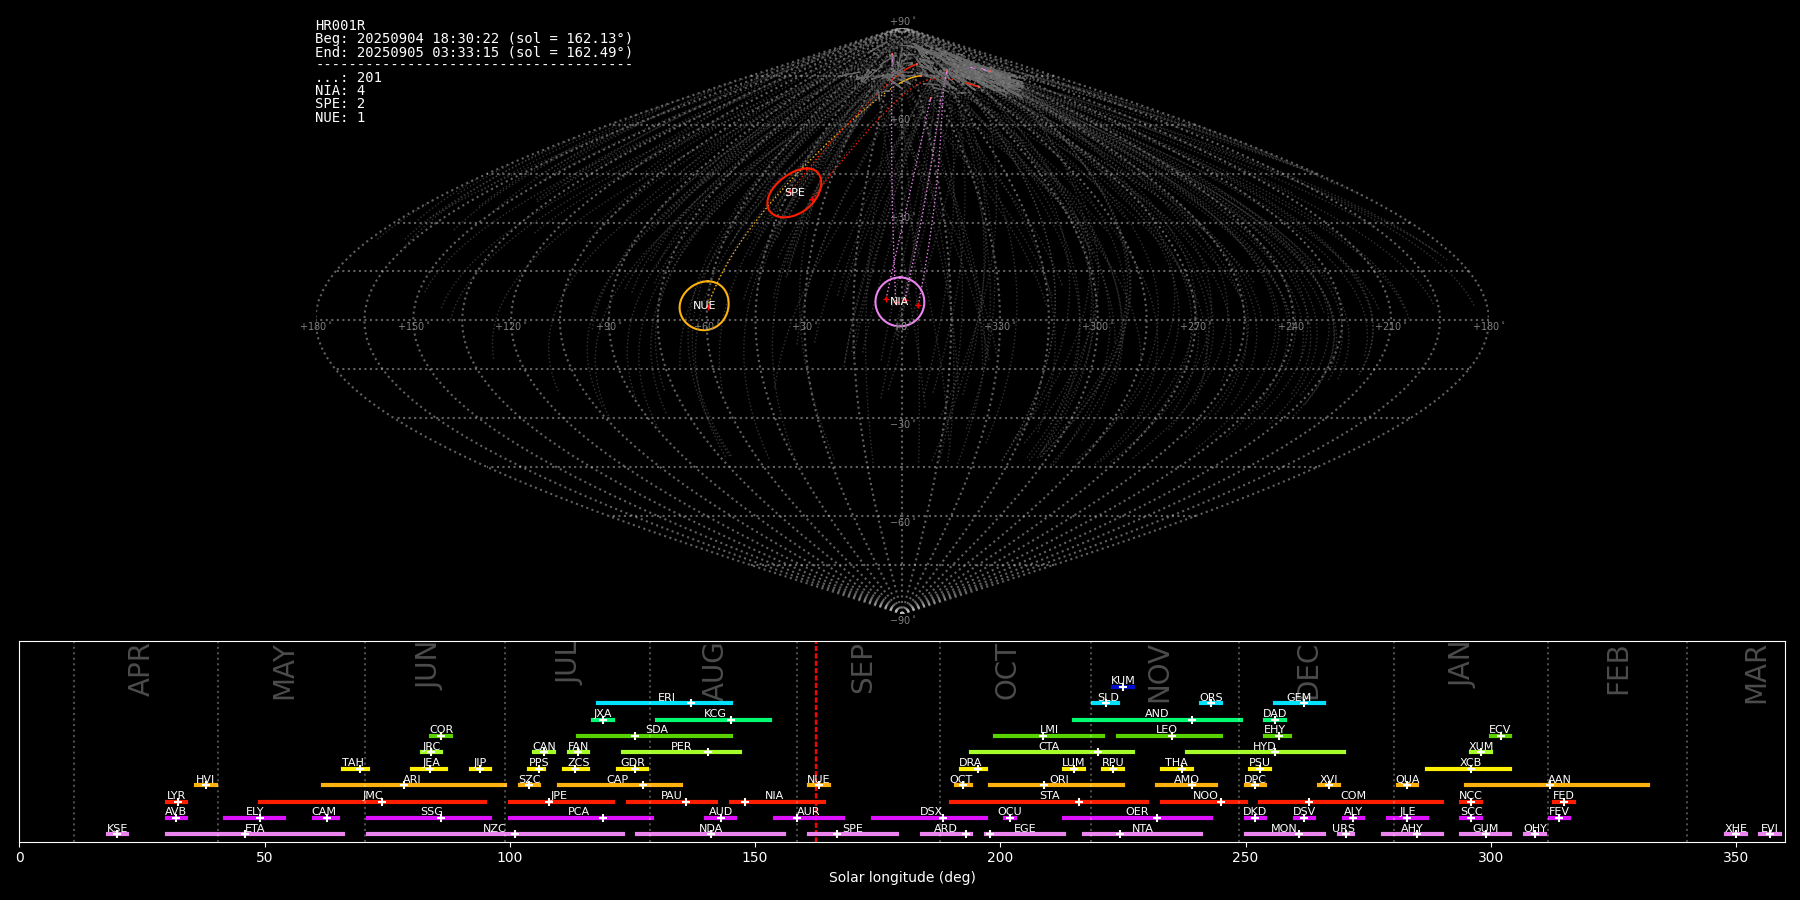Viewport: 1800px width, 900px height.
Task: Click the JMC shower bar in timeline
Action: pos(372,802)
